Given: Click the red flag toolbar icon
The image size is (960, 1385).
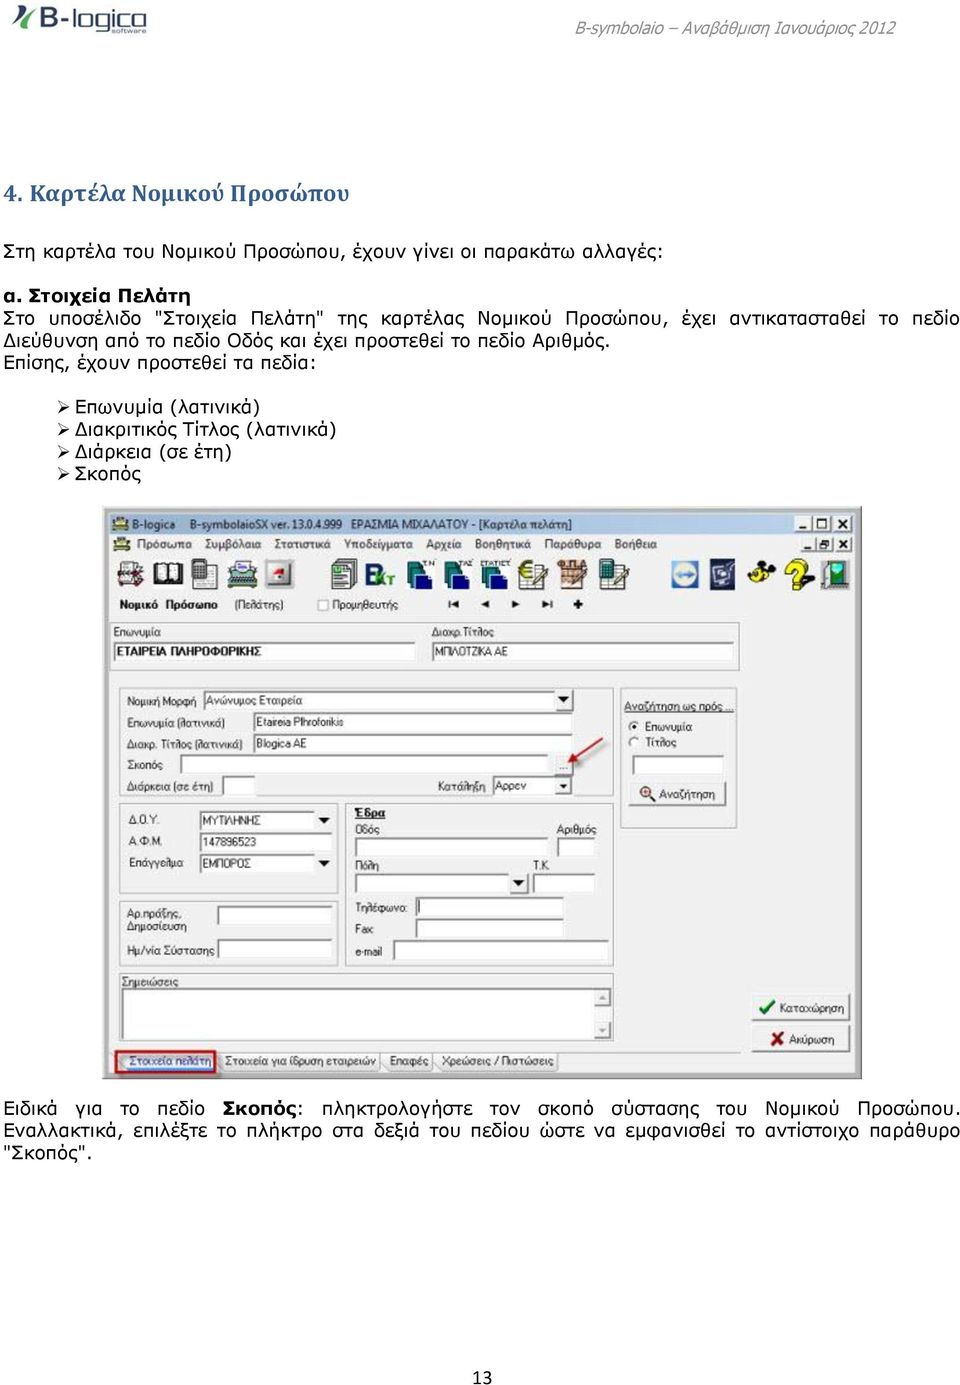Looking at the screenshot, I should pyautogui.click(x=279, y=574).
